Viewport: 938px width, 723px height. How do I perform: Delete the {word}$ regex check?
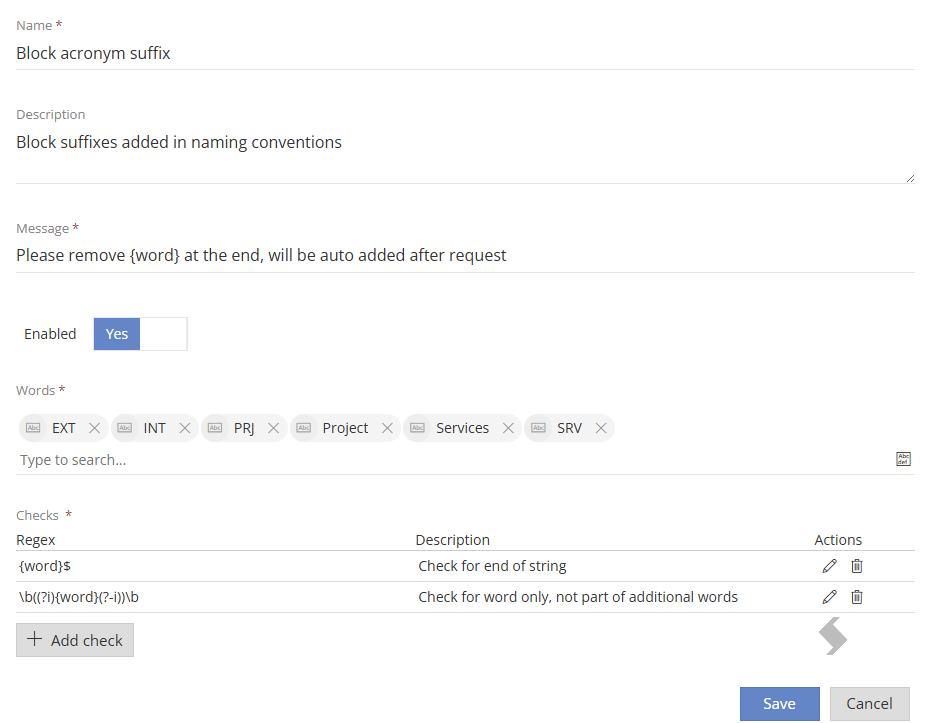(857, 566)
